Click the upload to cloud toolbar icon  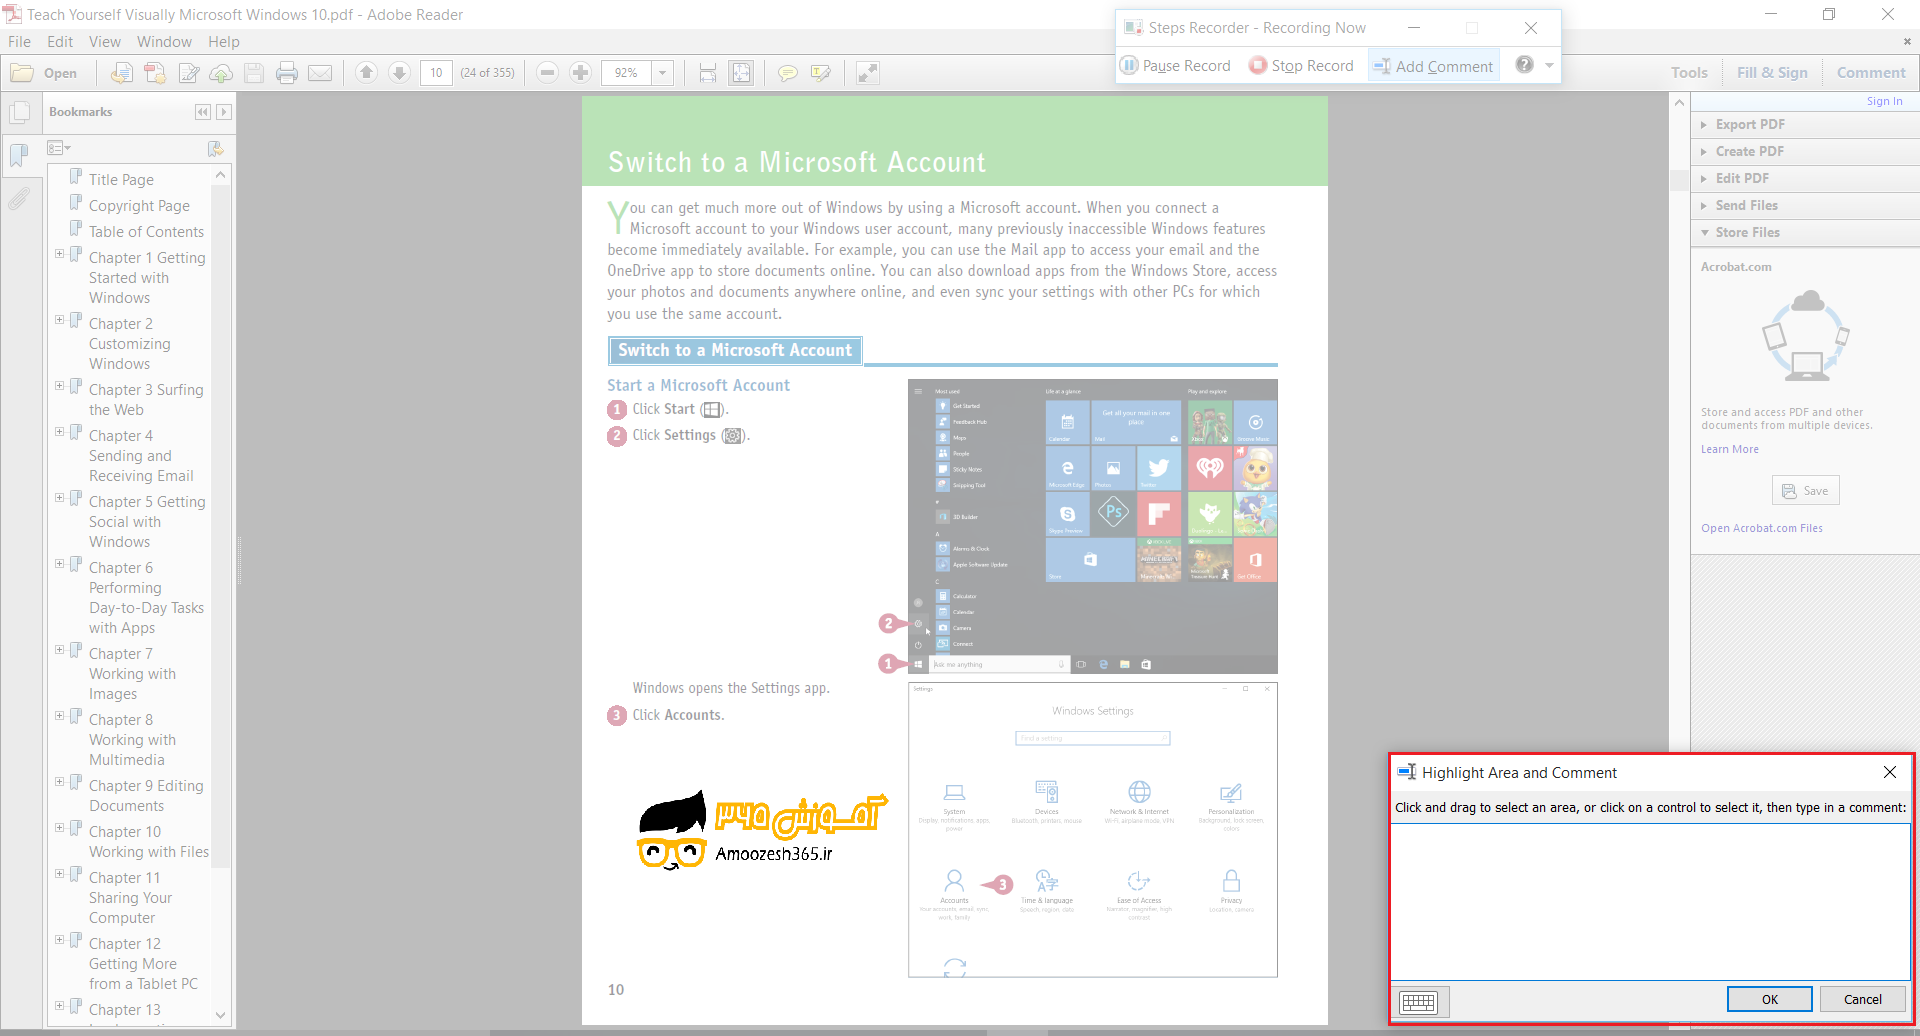pyautogui.click(x=221, y=73)
